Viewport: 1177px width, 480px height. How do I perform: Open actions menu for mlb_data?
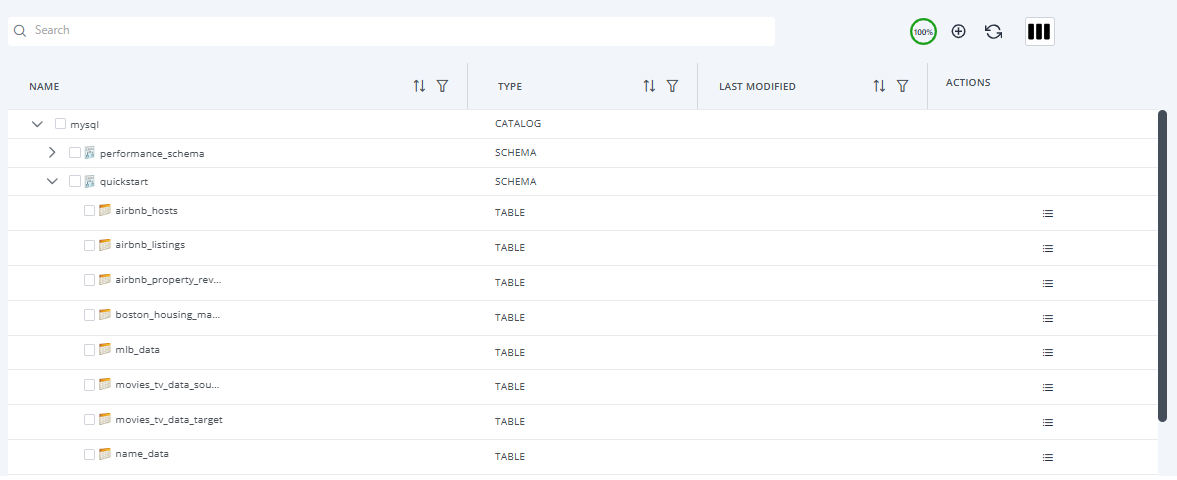coord(1048,352)
